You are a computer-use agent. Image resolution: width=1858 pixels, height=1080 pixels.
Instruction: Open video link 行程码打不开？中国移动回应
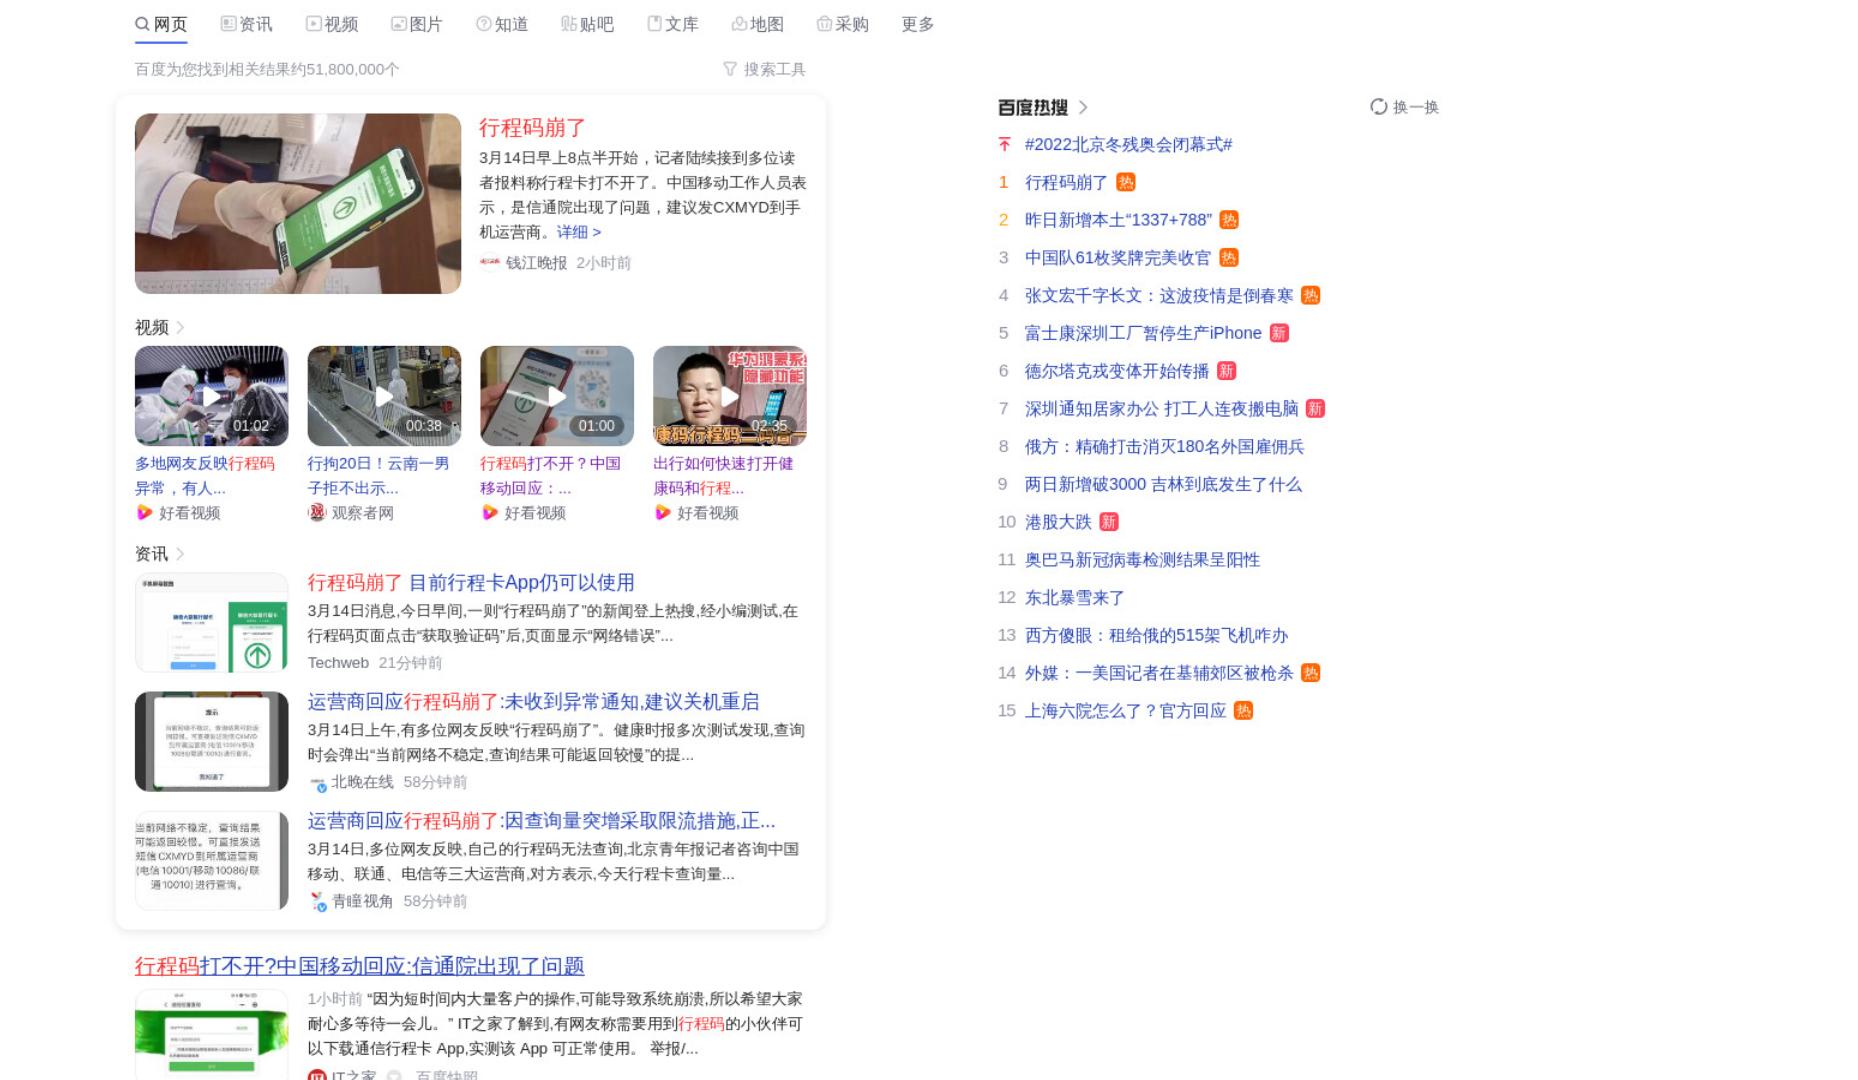click(x=550, y=476)
